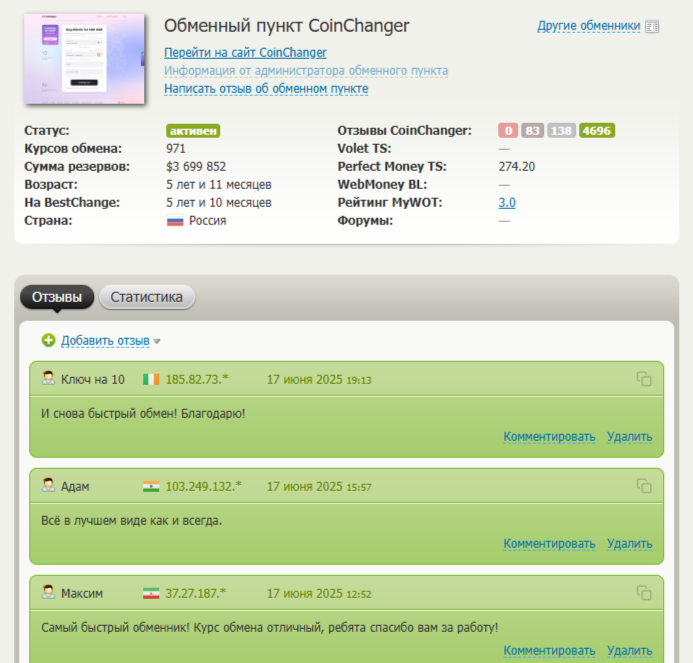The width and height of the screenshot is (693, 663).
Task: Open the MyWOT rating 3.0 link
Action: click(x=507, y=203)
